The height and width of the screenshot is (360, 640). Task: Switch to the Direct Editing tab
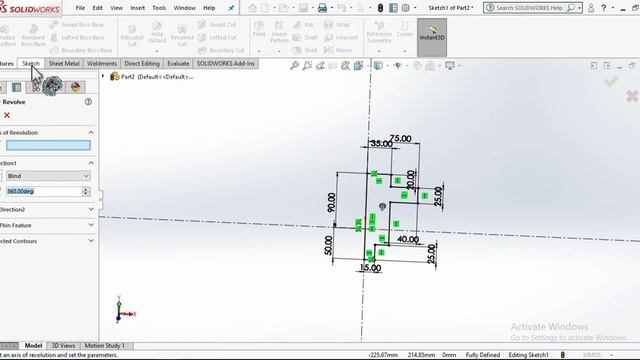coord(142,63)
